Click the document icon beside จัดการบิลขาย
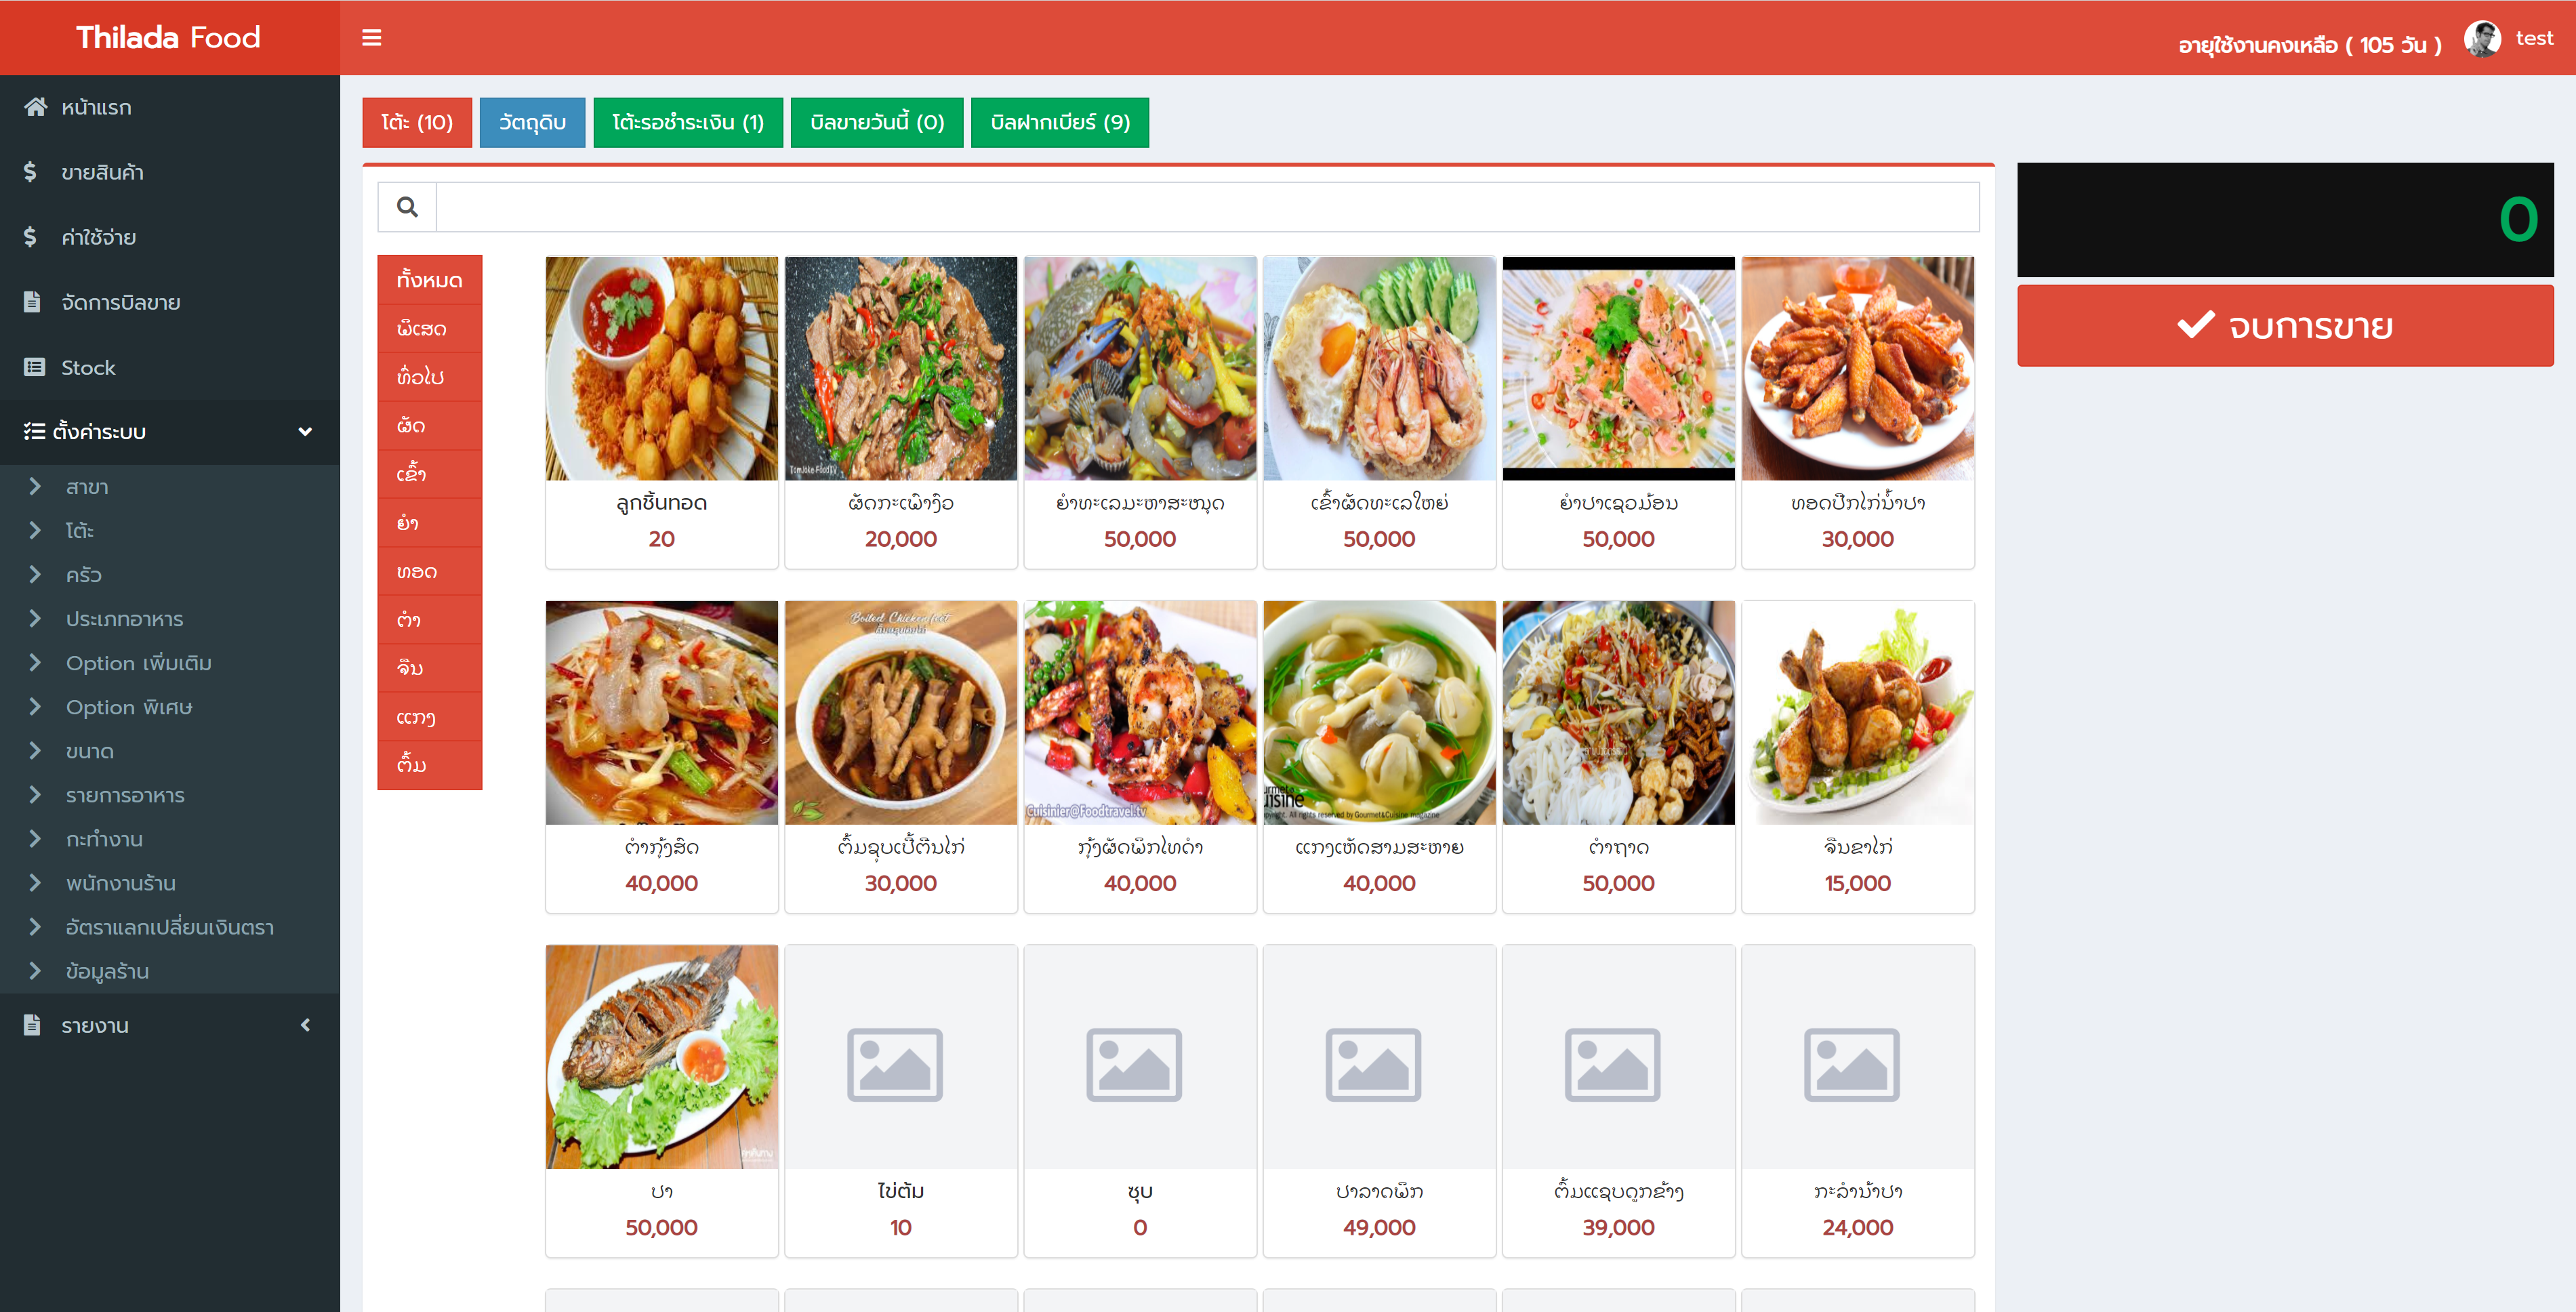Screen dimensions: 2576x1312 point(32,302)
